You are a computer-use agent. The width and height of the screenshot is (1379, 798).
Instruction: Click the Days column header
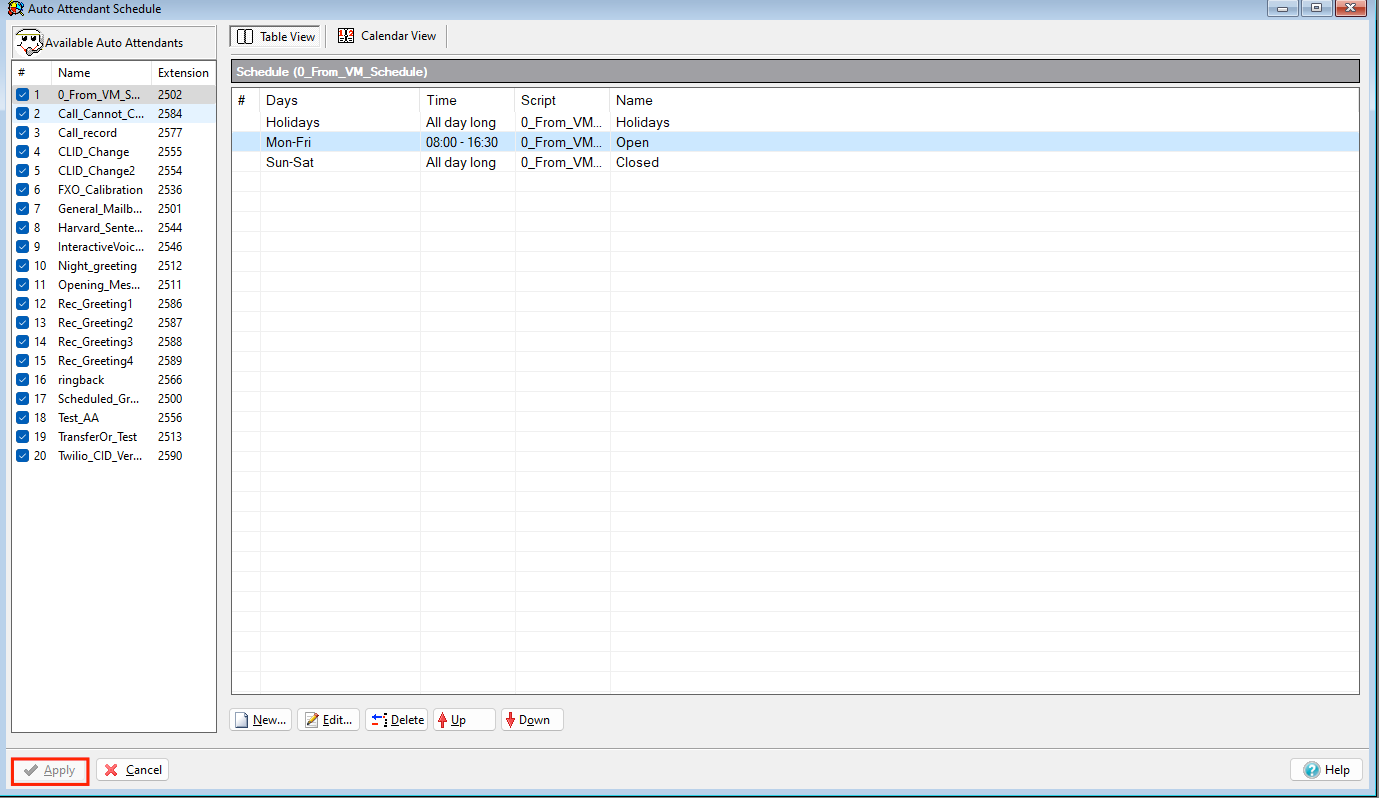pos(340,100)
